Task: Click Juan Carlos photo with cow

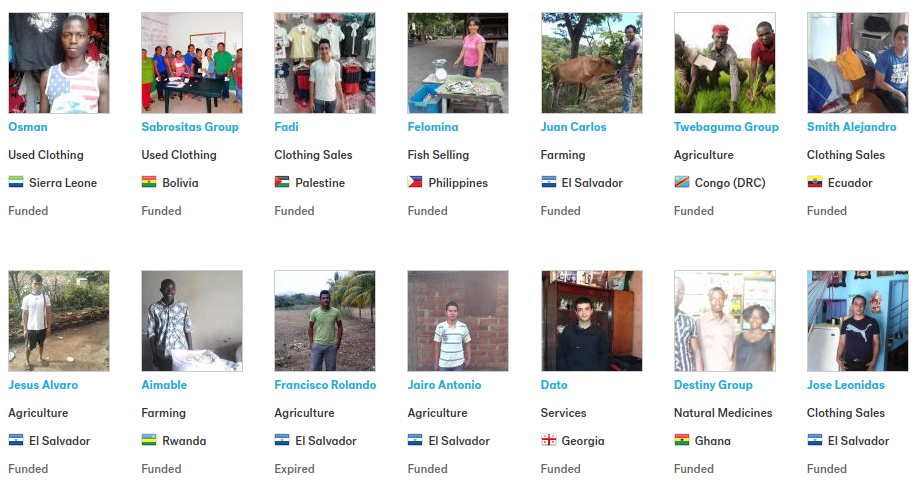Action: (x=591, y=63)
